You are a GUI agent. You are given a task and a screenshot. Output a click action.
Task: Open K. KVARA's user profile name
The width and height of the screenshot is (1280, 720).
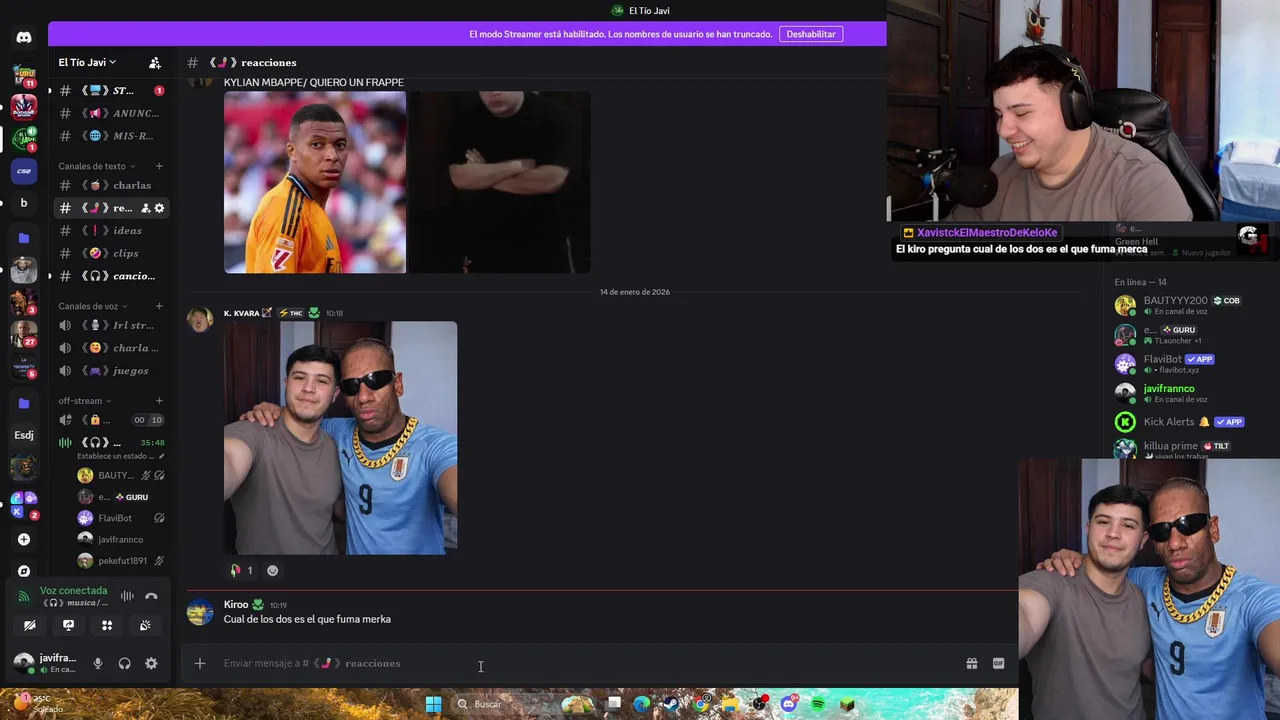tap(241, 313)
